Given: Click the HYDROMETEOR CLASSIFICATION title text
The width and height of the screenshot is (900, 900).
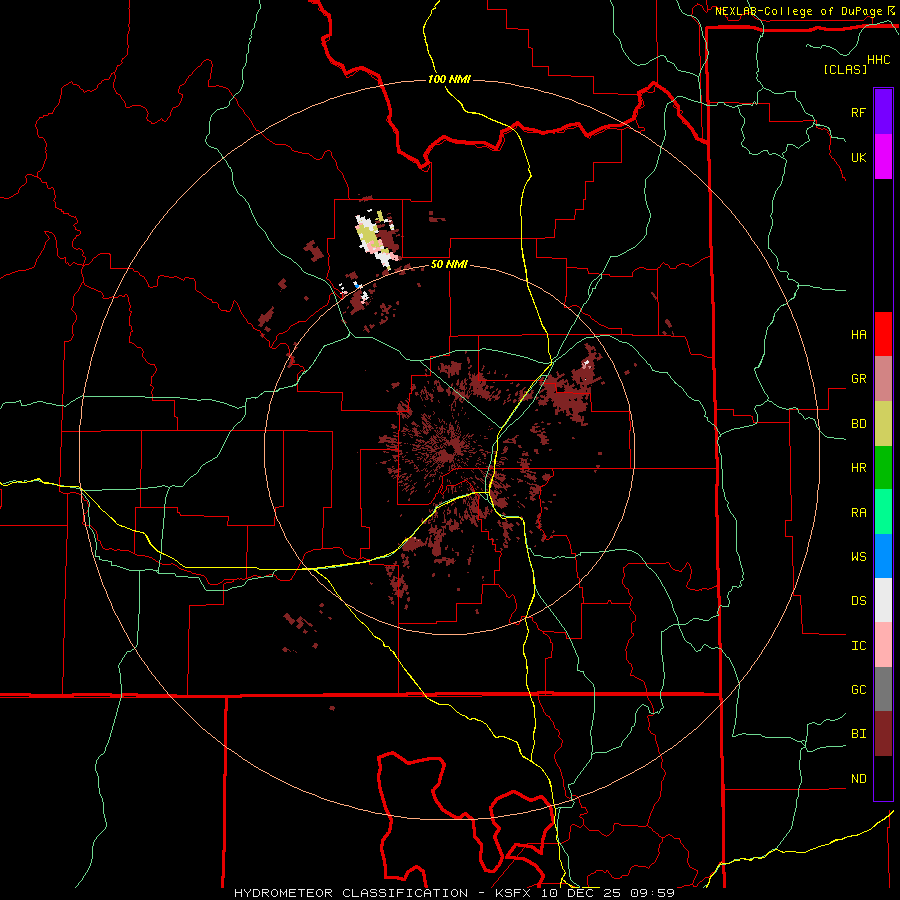Looking at the screenshot, I should pyautogui.click(x=351, y=893).
